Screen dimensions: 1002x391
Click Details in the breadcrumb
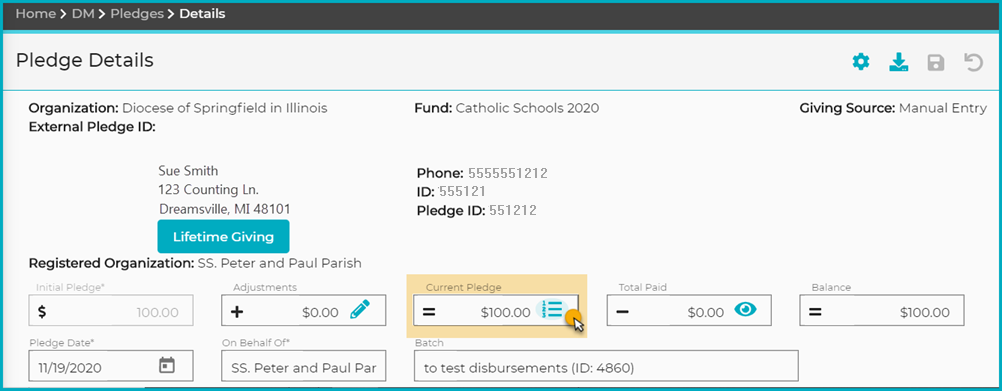coord(202,13)
